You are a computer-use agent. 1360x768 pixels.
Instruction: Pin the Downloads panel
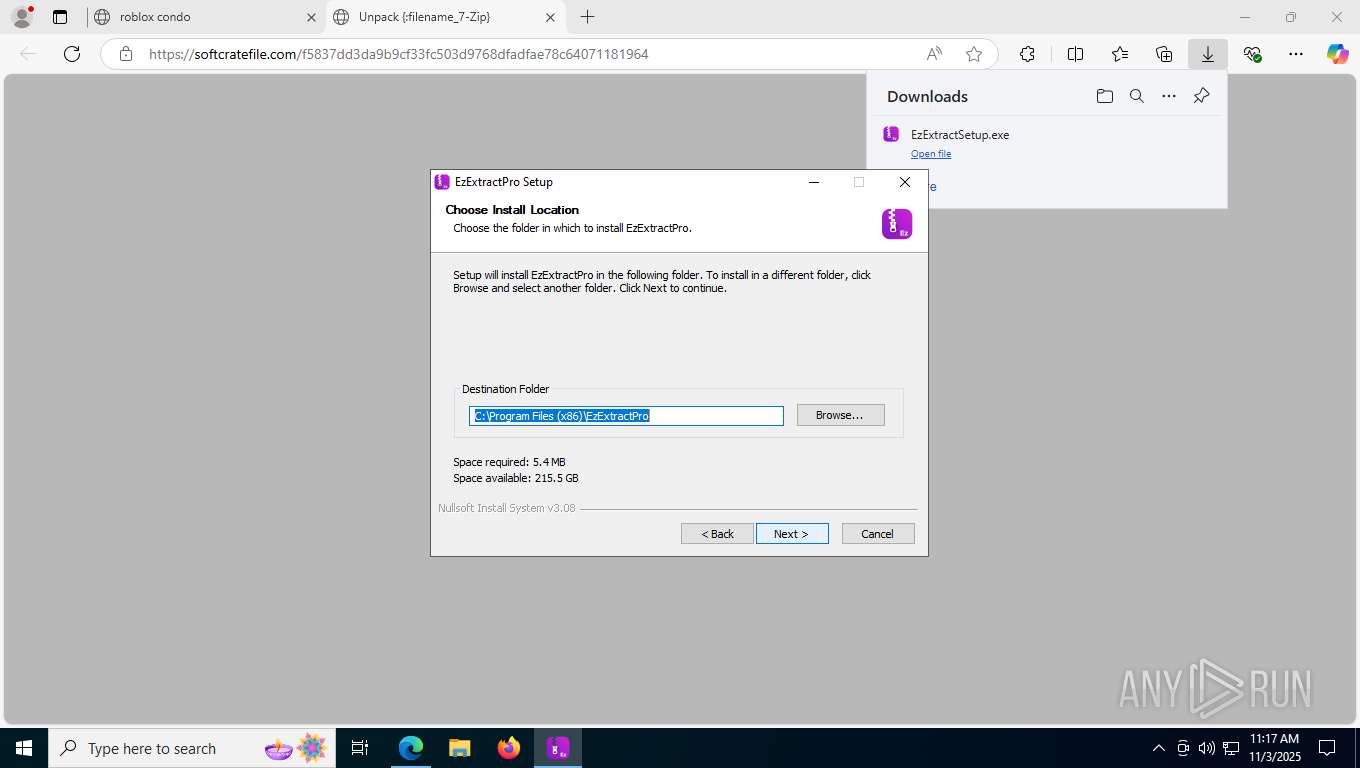point(1202,96)
